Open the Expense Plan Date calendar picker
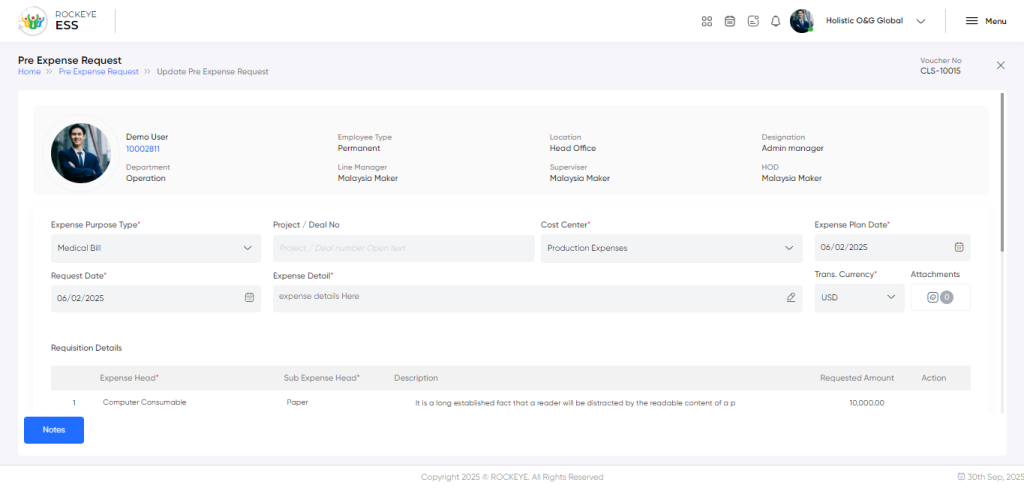This screenshot has height=488, width=1024. pyautogui.click(x=958, y=248)
